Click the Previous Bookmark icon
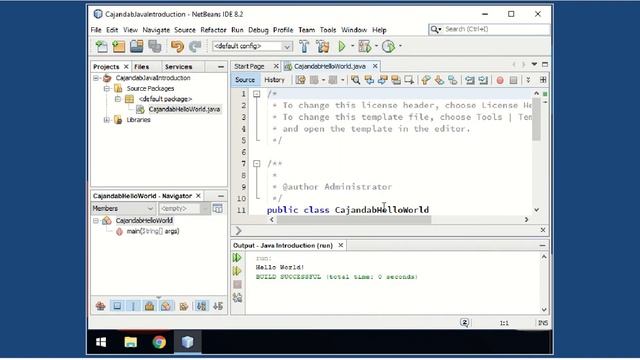Screen dimensions: 640x360 tap(426, 80)
